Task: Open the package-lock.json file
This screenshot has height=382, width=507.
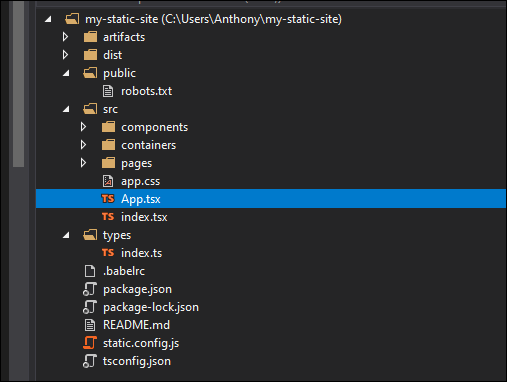Action: click(151, 307)
